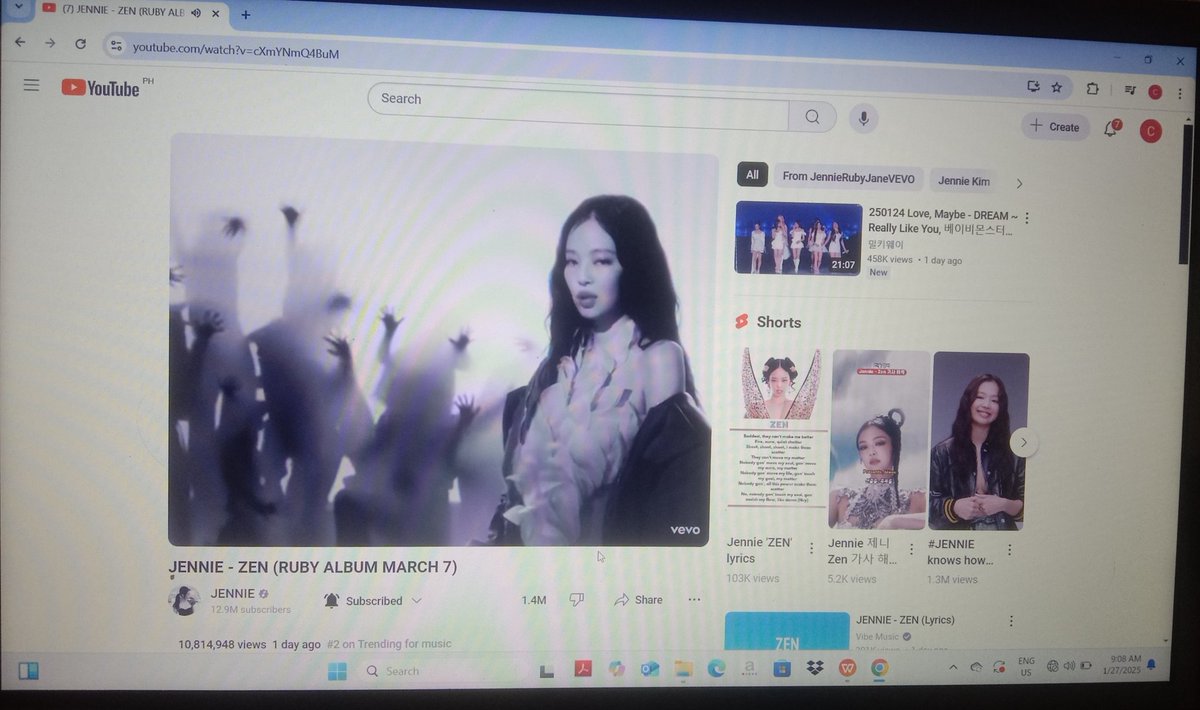This screenshot has width=1200, height=710.
Task: Click the JENNIE ZEN video player
Action: pyautogui.click(x=443, y=340)
